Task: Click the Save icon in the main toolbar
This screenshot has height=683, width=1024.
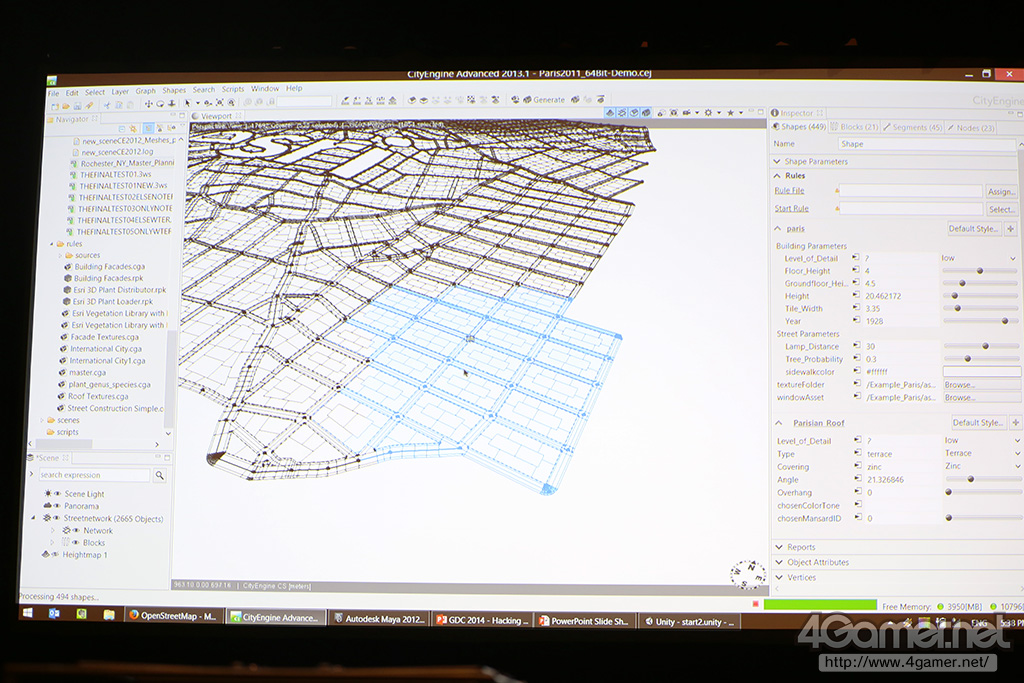Action: (77, 106)
